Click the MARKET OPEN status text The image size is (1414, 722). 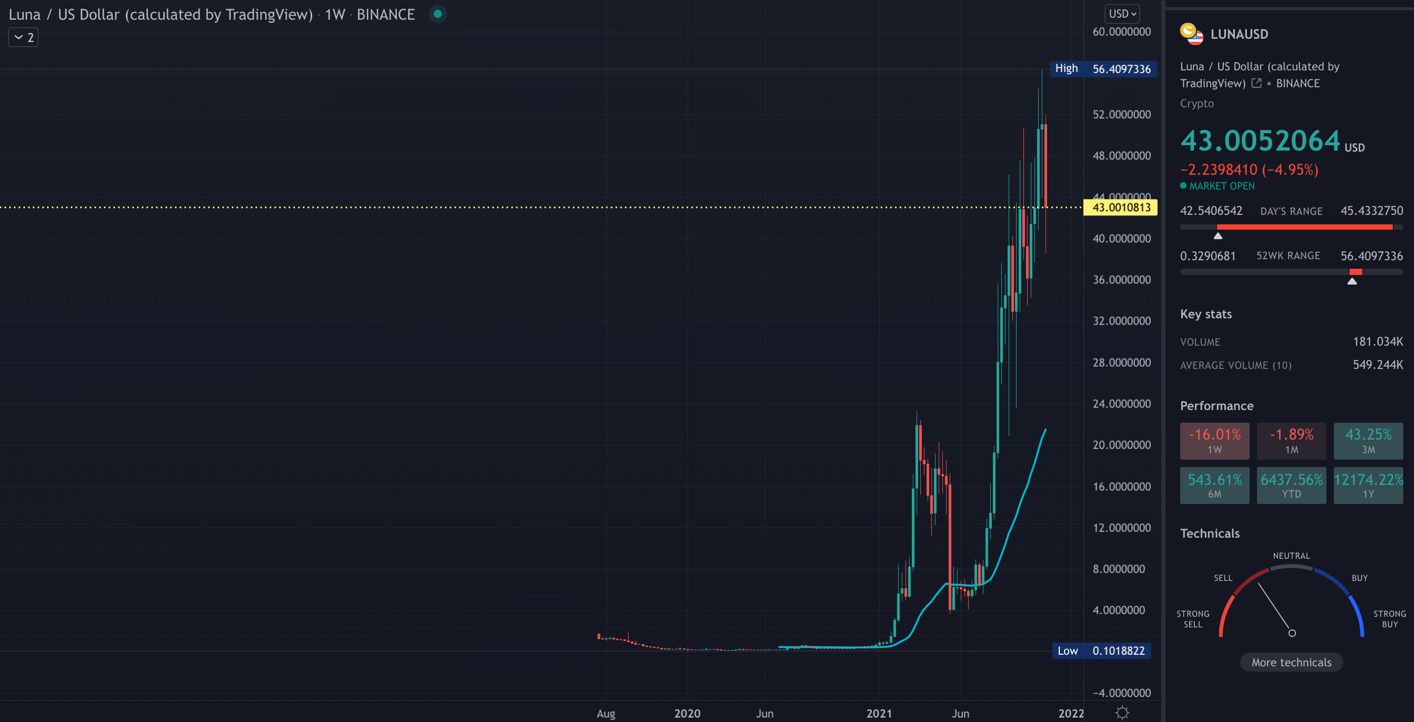(1222, 186)
